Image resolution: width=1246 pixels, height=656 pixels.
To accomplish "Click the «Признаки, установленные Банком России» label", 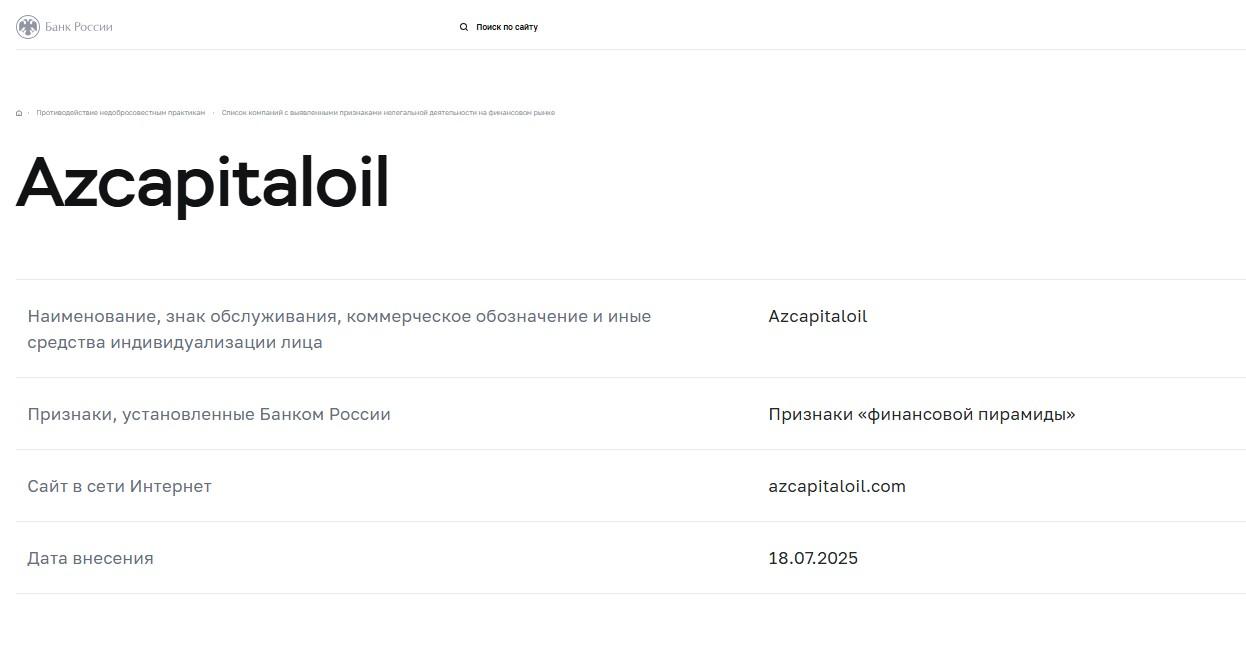I will [x=209, y=414].
